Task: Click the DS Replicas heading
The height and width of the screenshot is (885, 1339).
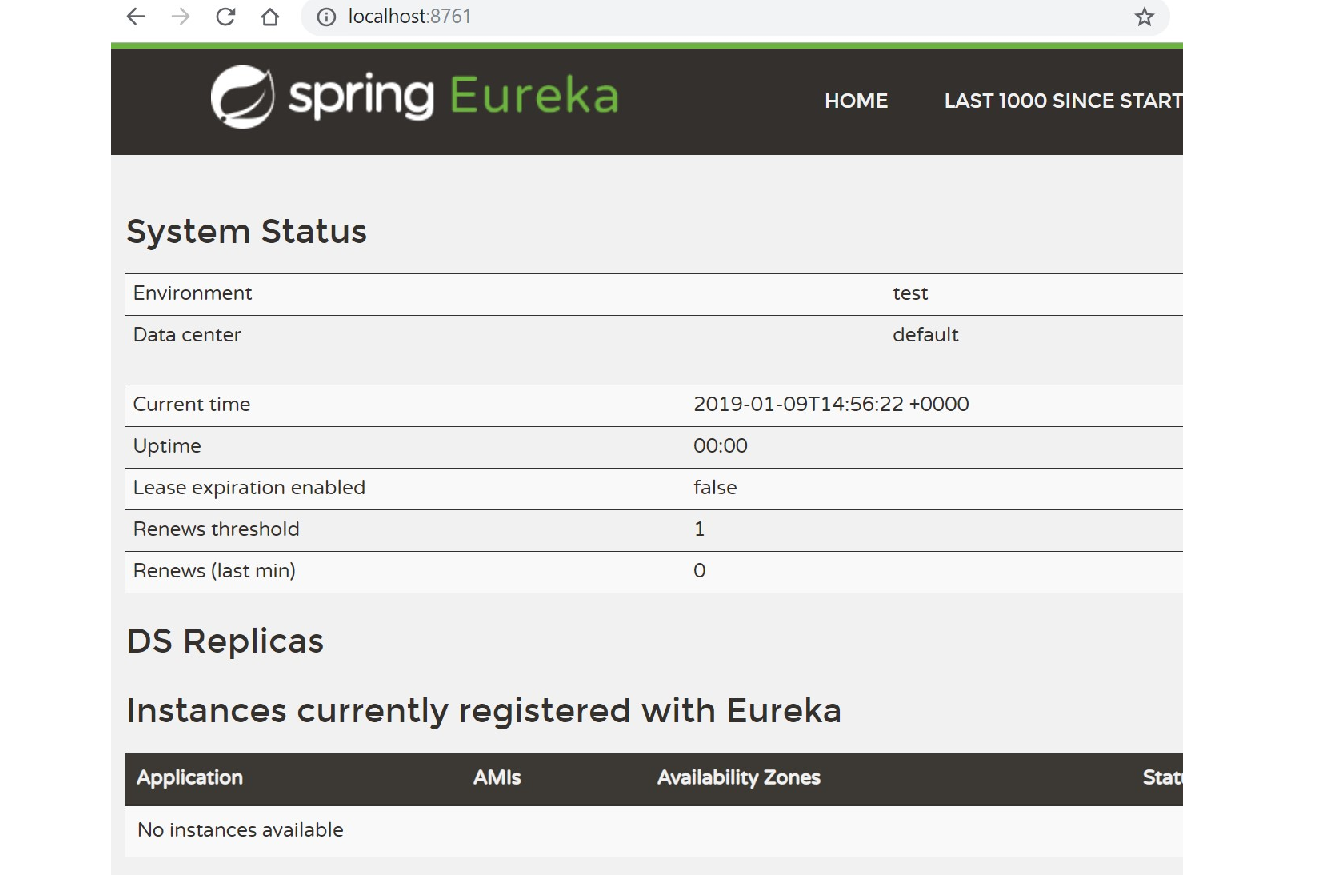Action: [x=224, y=641]
